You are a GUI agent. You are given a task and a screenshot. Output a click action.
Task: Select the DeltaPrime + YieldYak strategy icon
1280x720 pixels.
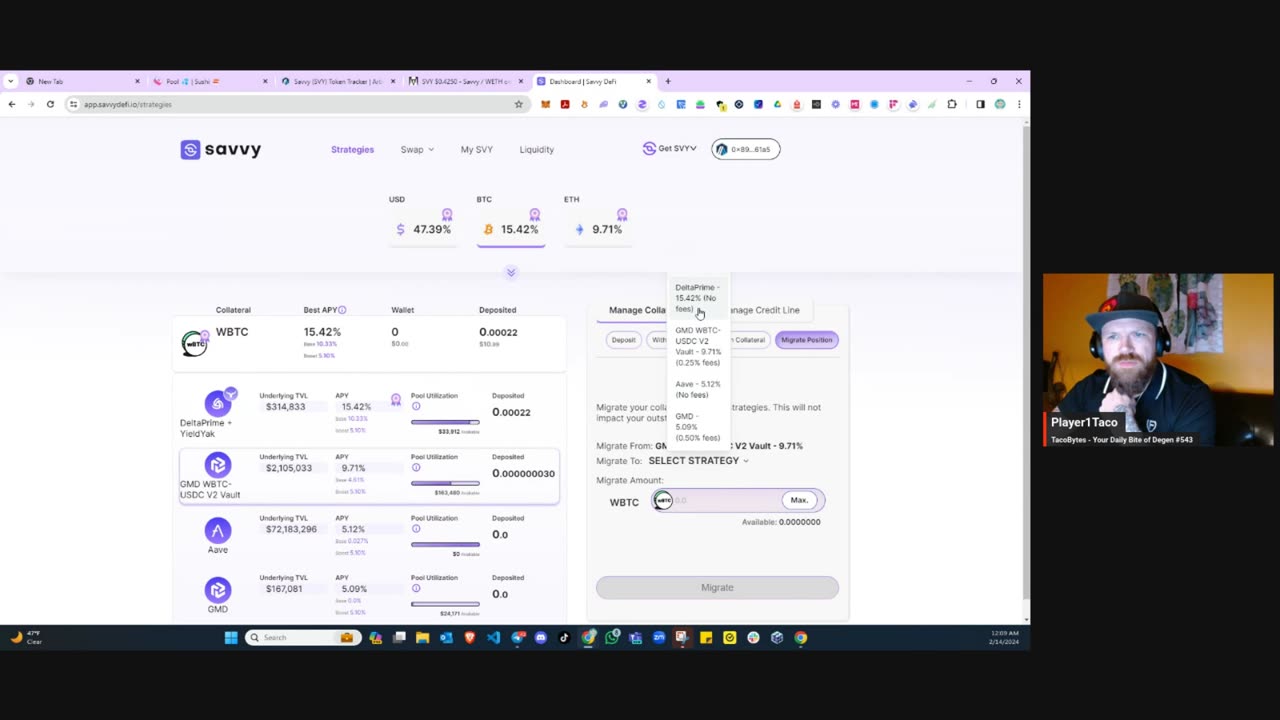[x=218, y=404]
